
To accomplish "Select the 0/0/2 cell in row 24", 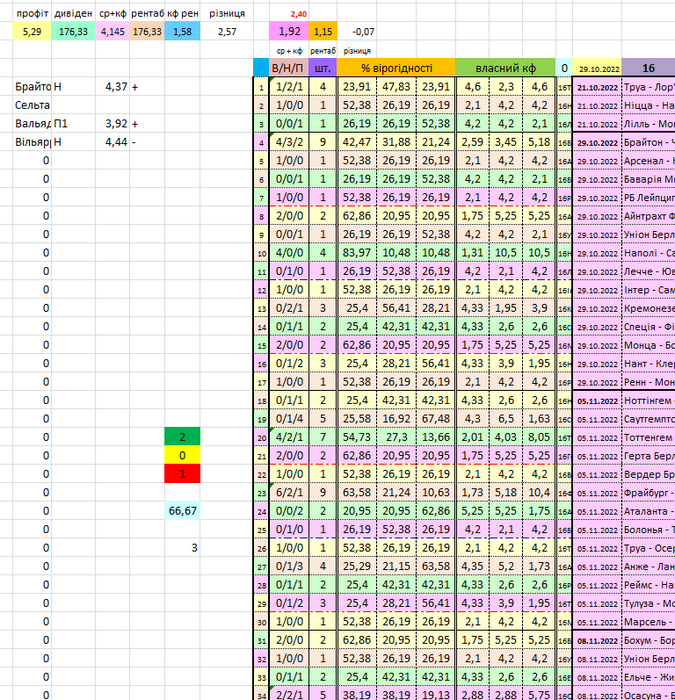I will point(289,511).
